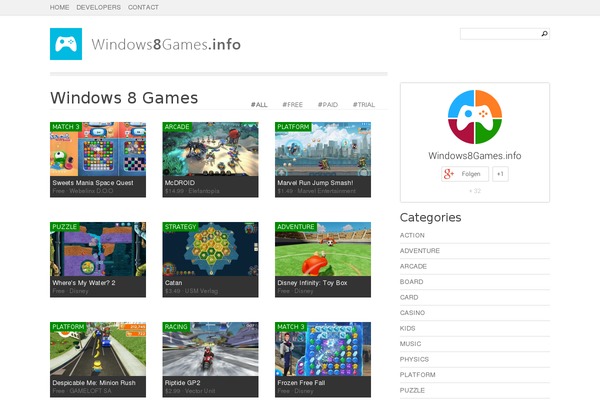This screenshot has height=400, width=600.
Task: Open the CARD category
Action: pos(409,297)
